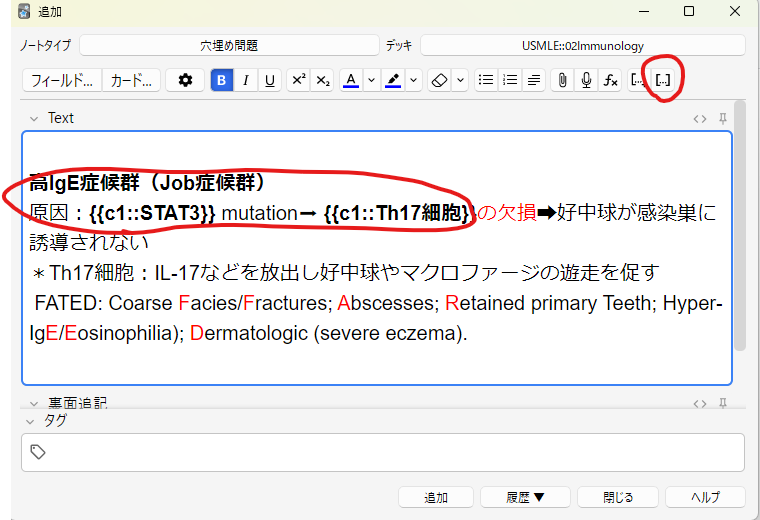Viewport: 760px width, 520px height.
Task: Minimize the 追加 window
Action: point(644,12)
